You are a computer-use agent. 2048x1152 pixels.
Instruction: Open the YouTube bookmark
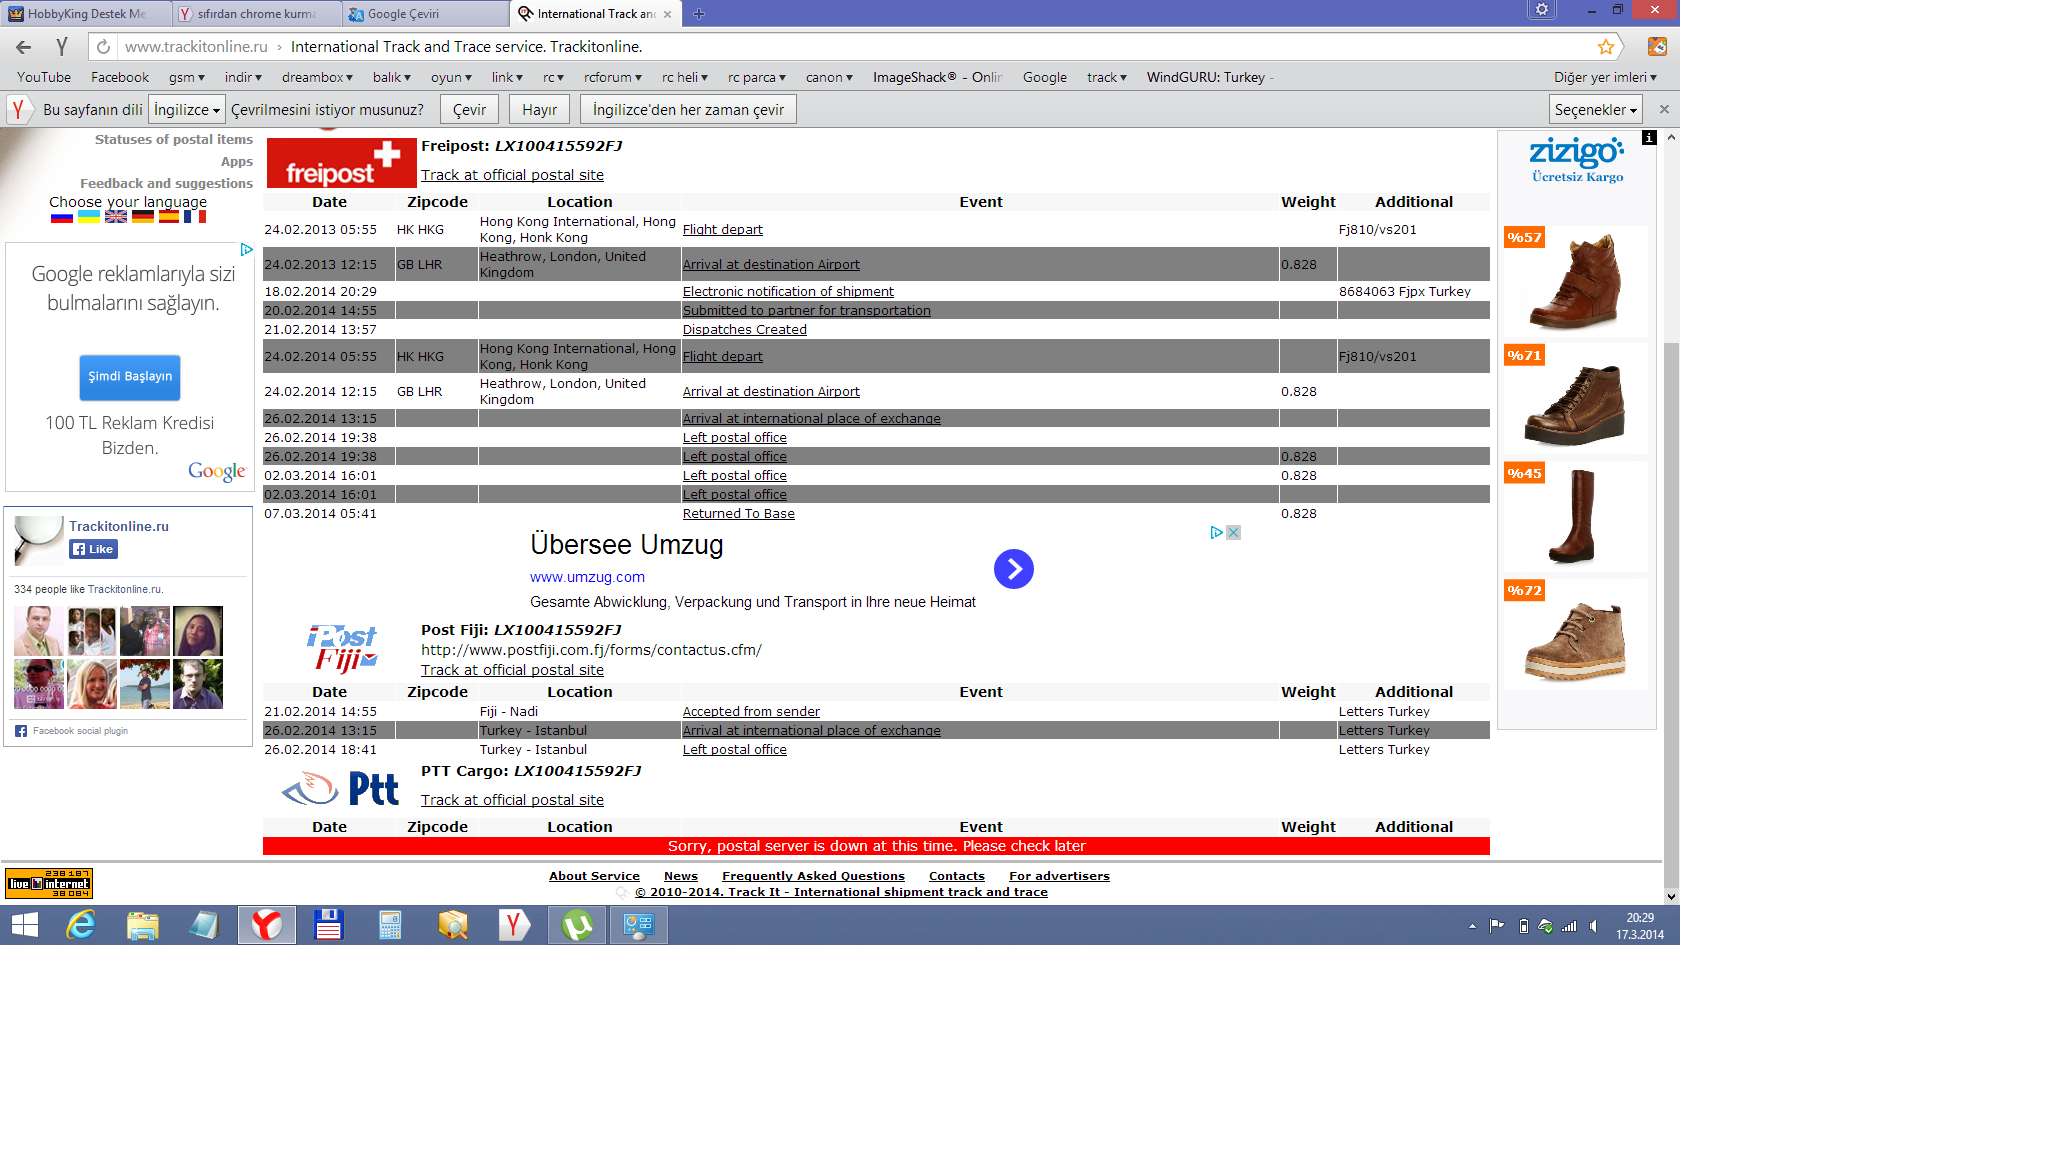(x=44, y=77)
